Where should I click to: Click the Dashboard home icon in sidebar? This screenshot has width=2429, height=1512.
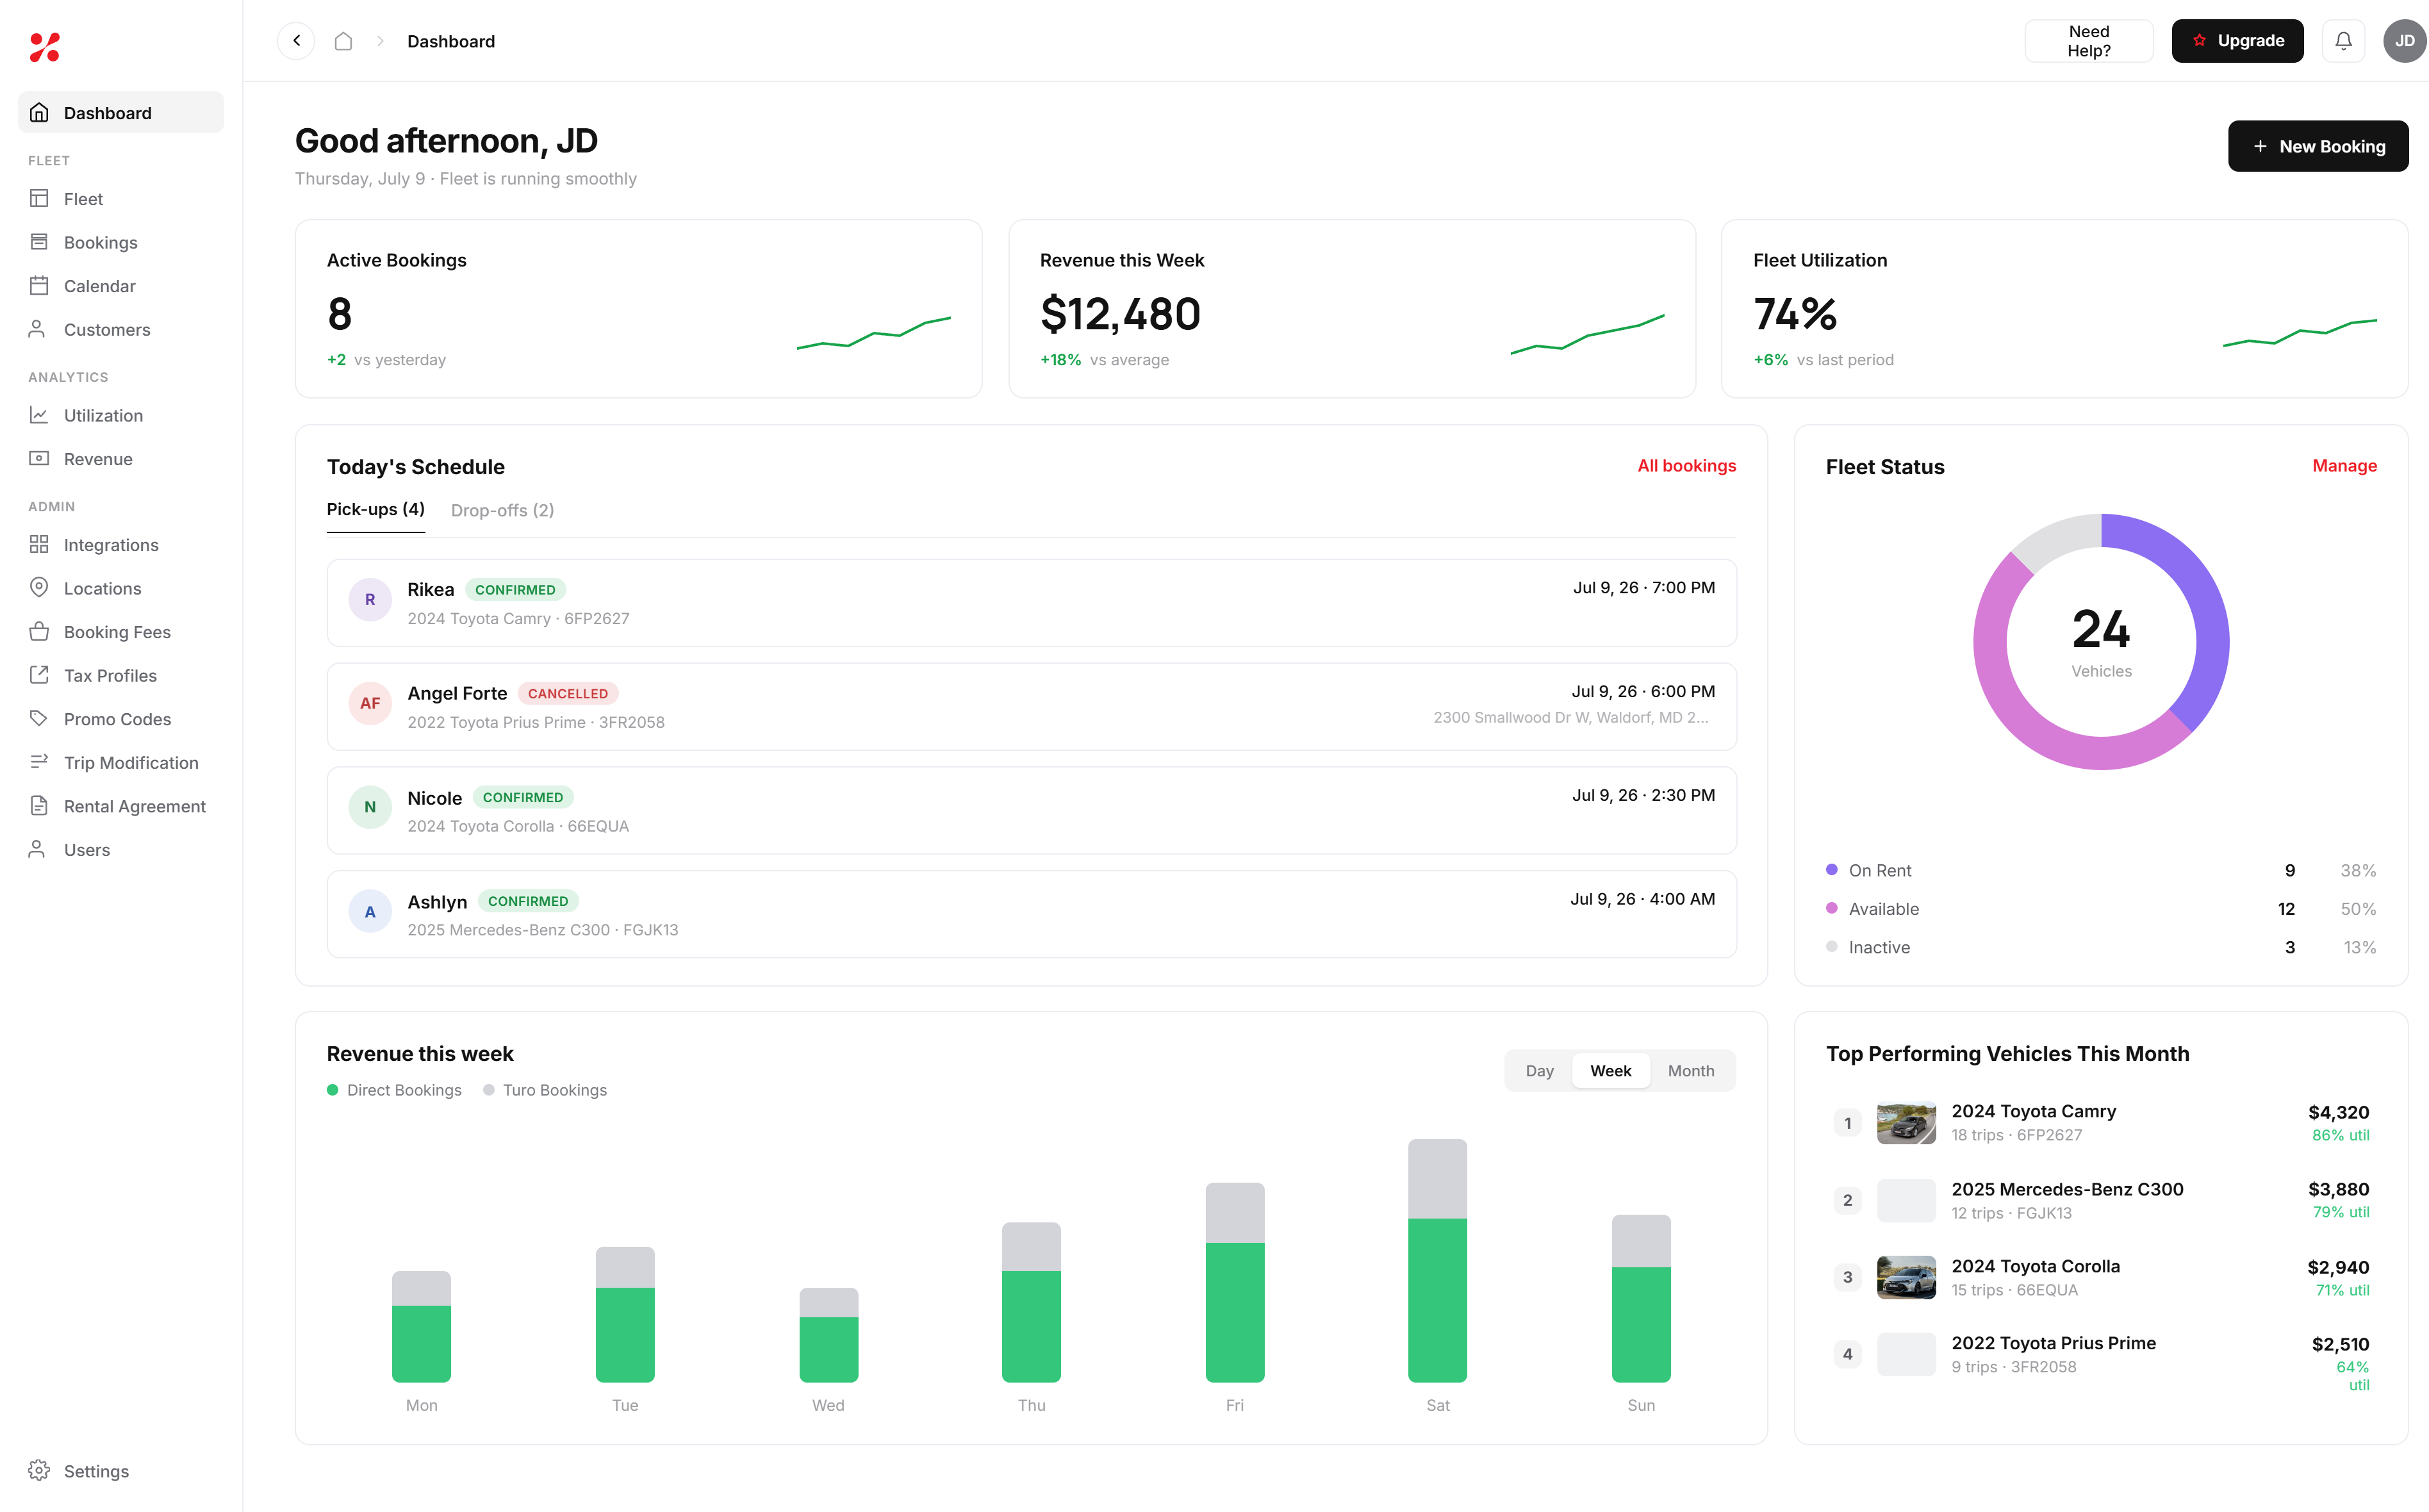39,113
